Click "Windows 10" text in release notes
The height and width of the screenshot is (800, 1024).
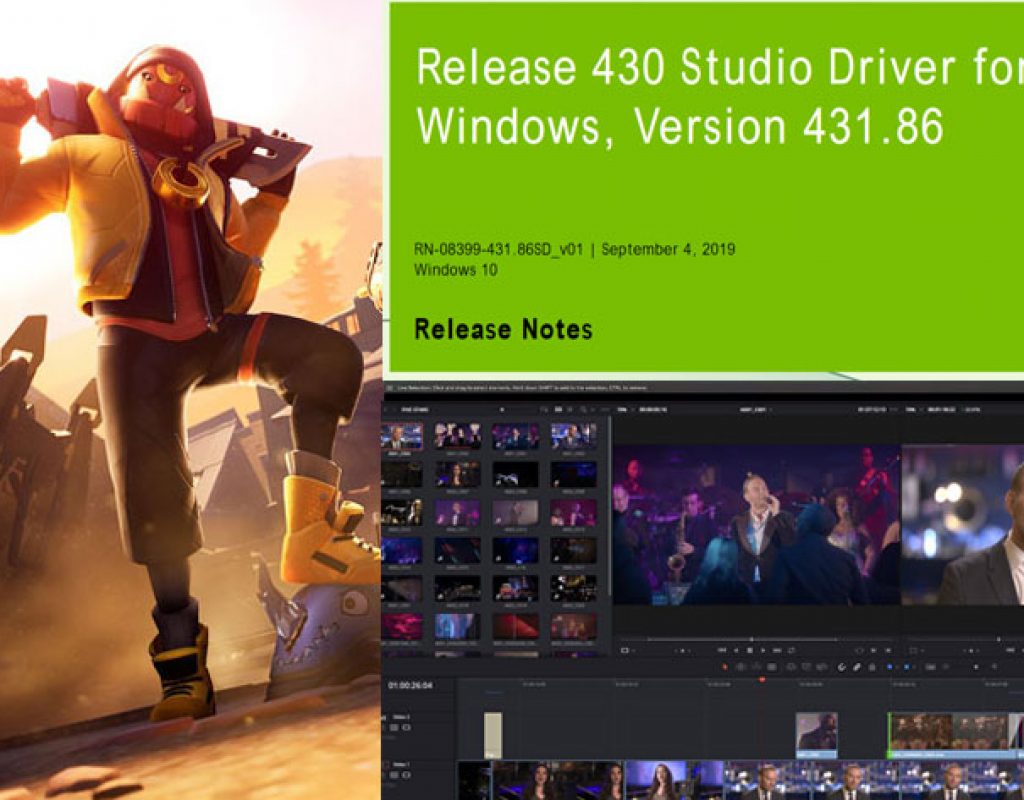pyautogui.click(x=456, y=270)
